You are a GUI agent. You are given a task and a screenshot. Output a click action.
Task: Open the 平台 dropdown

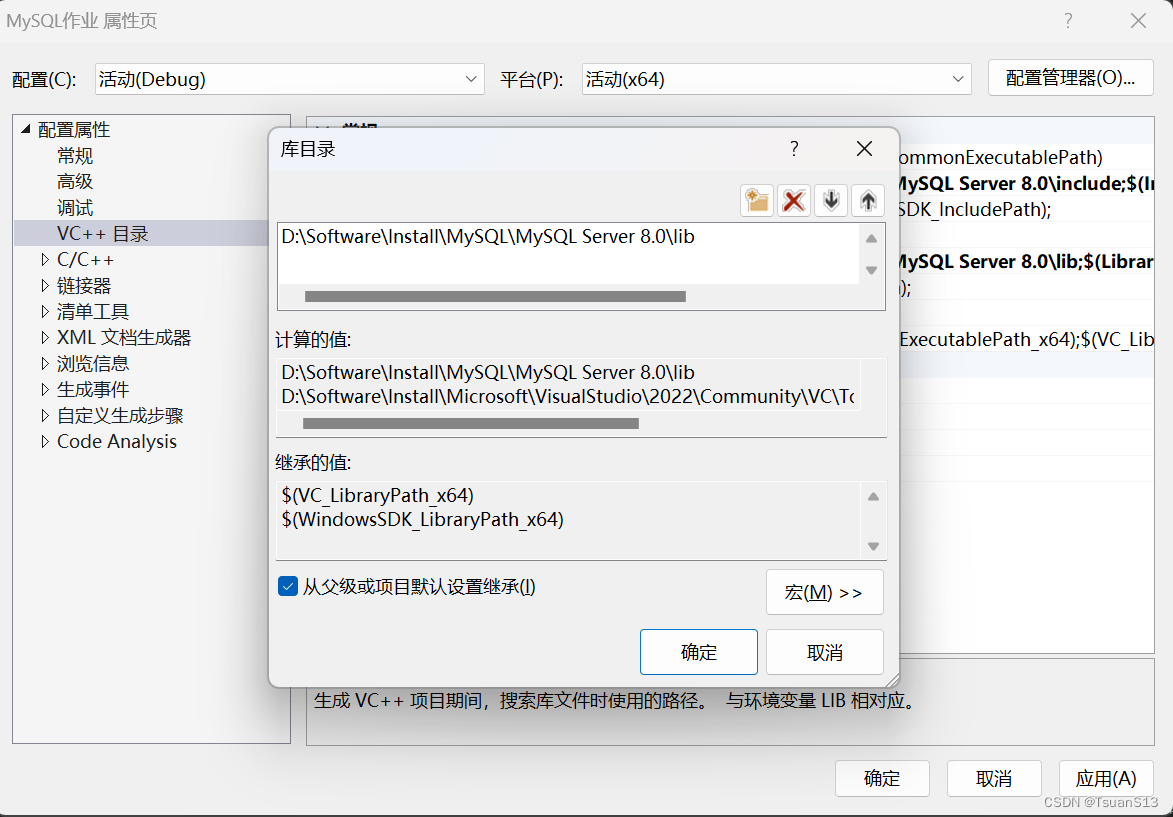click(x=777, y=79)
